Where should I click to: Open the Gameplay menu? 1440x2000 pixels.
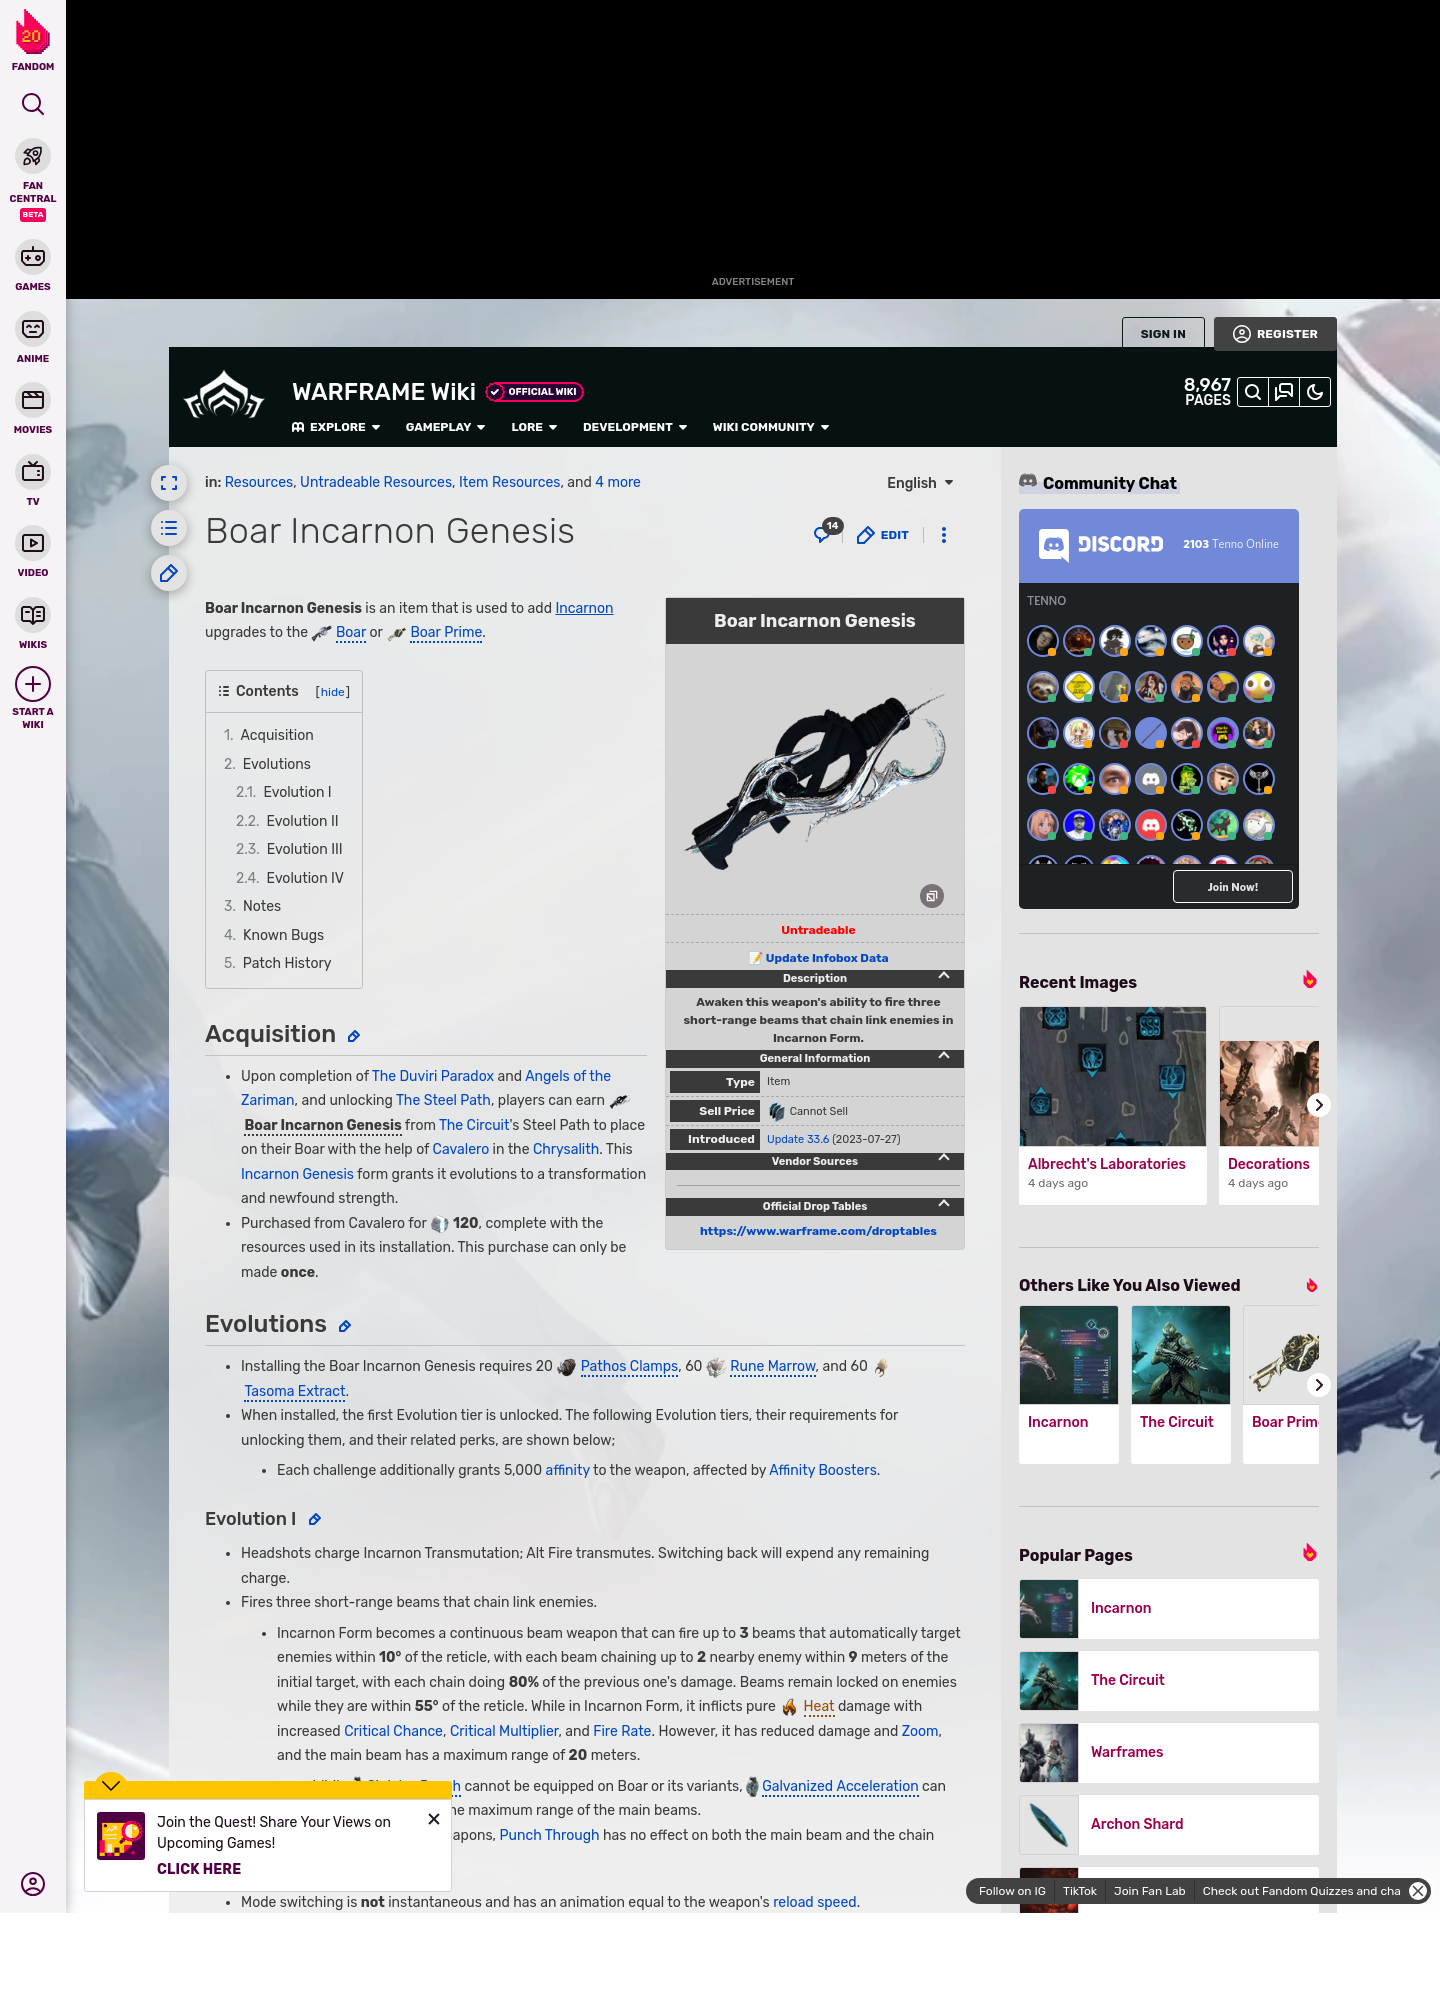(445, 427)
